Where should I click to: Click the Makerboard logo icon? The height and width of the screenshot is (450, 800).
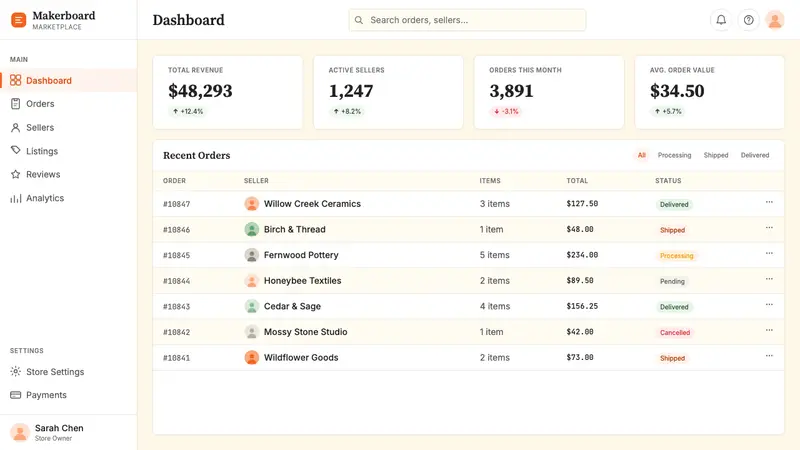coord(18,20)
